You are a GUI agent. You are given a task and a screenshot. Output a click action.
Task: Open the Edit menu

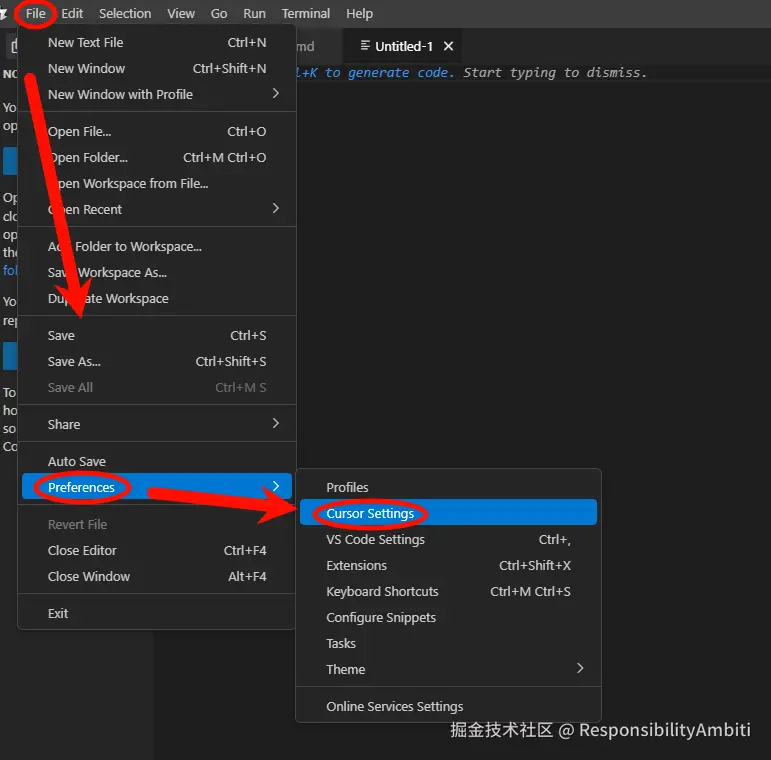pyautogui.click(x=72, y=14)
